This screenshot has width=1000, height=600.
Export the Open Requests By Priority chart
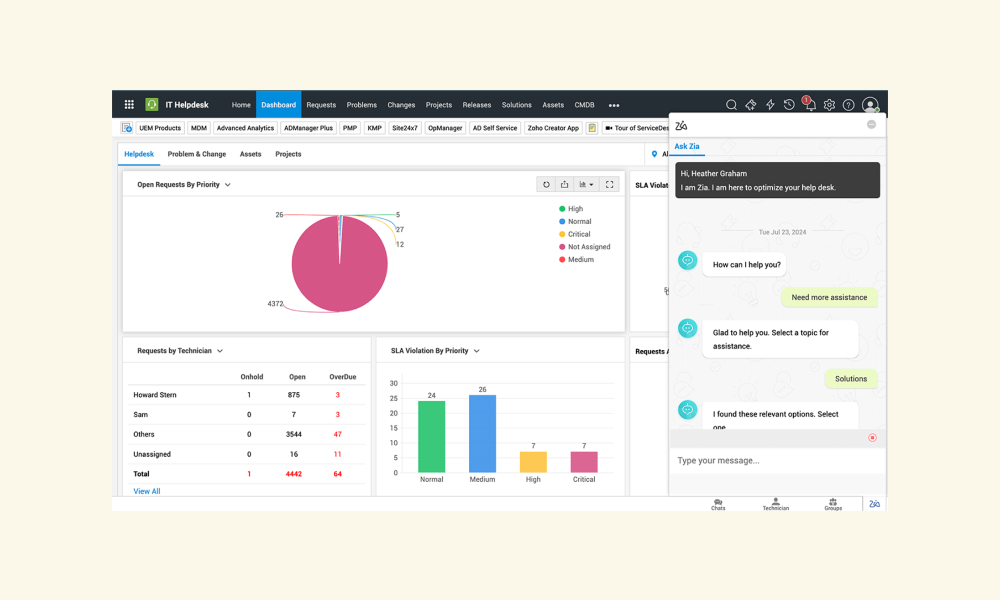point(564,184)
